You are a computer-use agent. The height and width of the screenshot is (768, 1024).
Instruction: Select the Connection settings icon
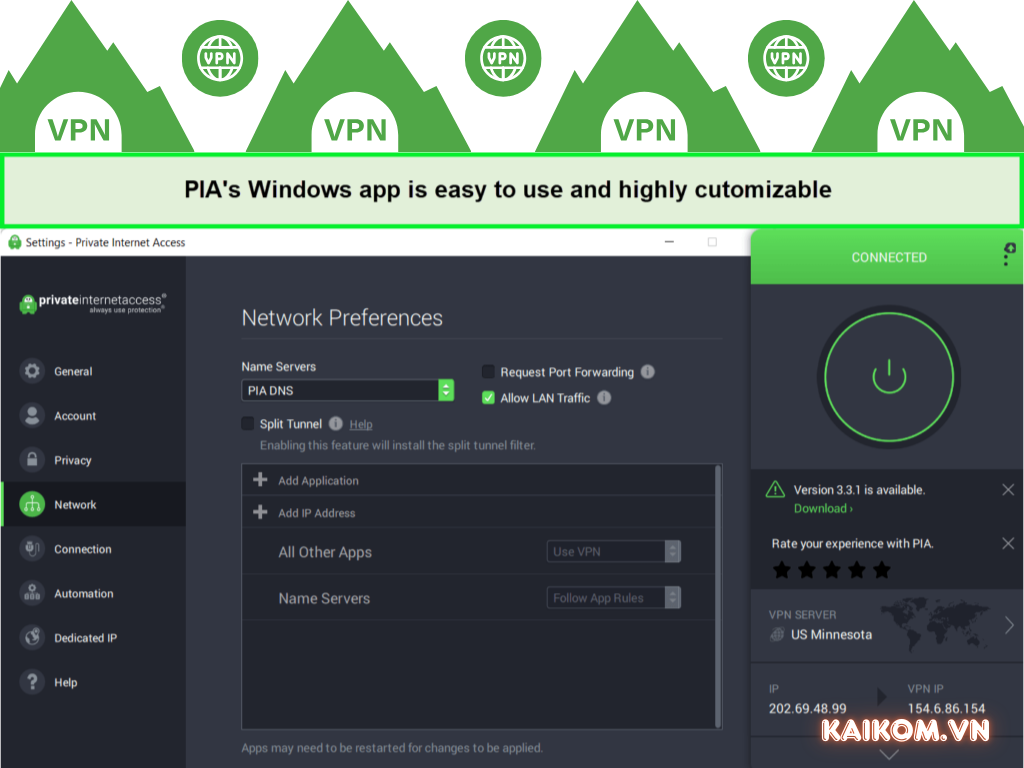tap(33, 549)
